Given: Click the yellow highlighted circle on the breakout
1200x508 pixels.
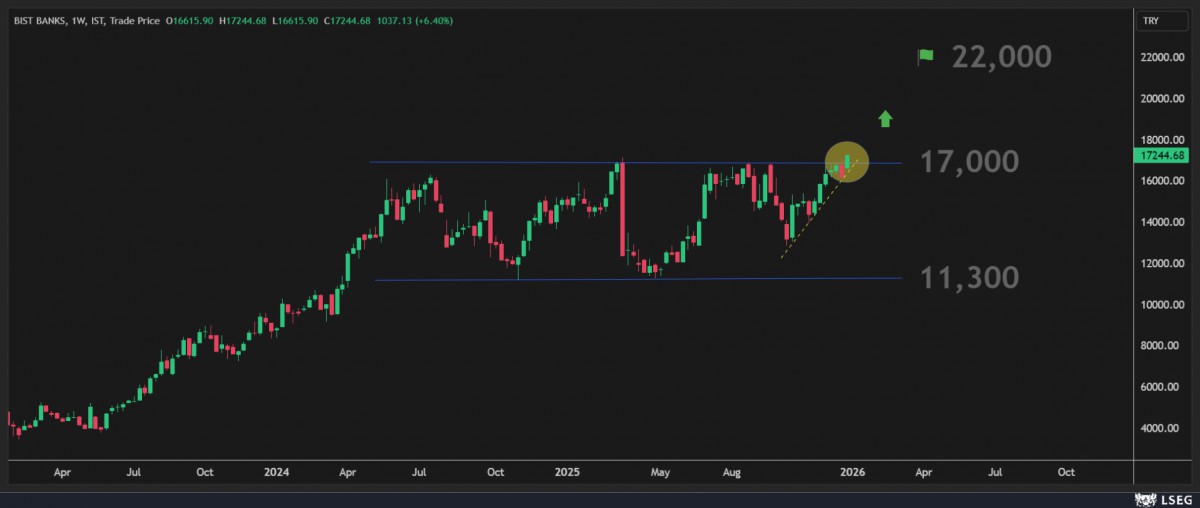Looking at the screenshot, I should tap(846, 160).
